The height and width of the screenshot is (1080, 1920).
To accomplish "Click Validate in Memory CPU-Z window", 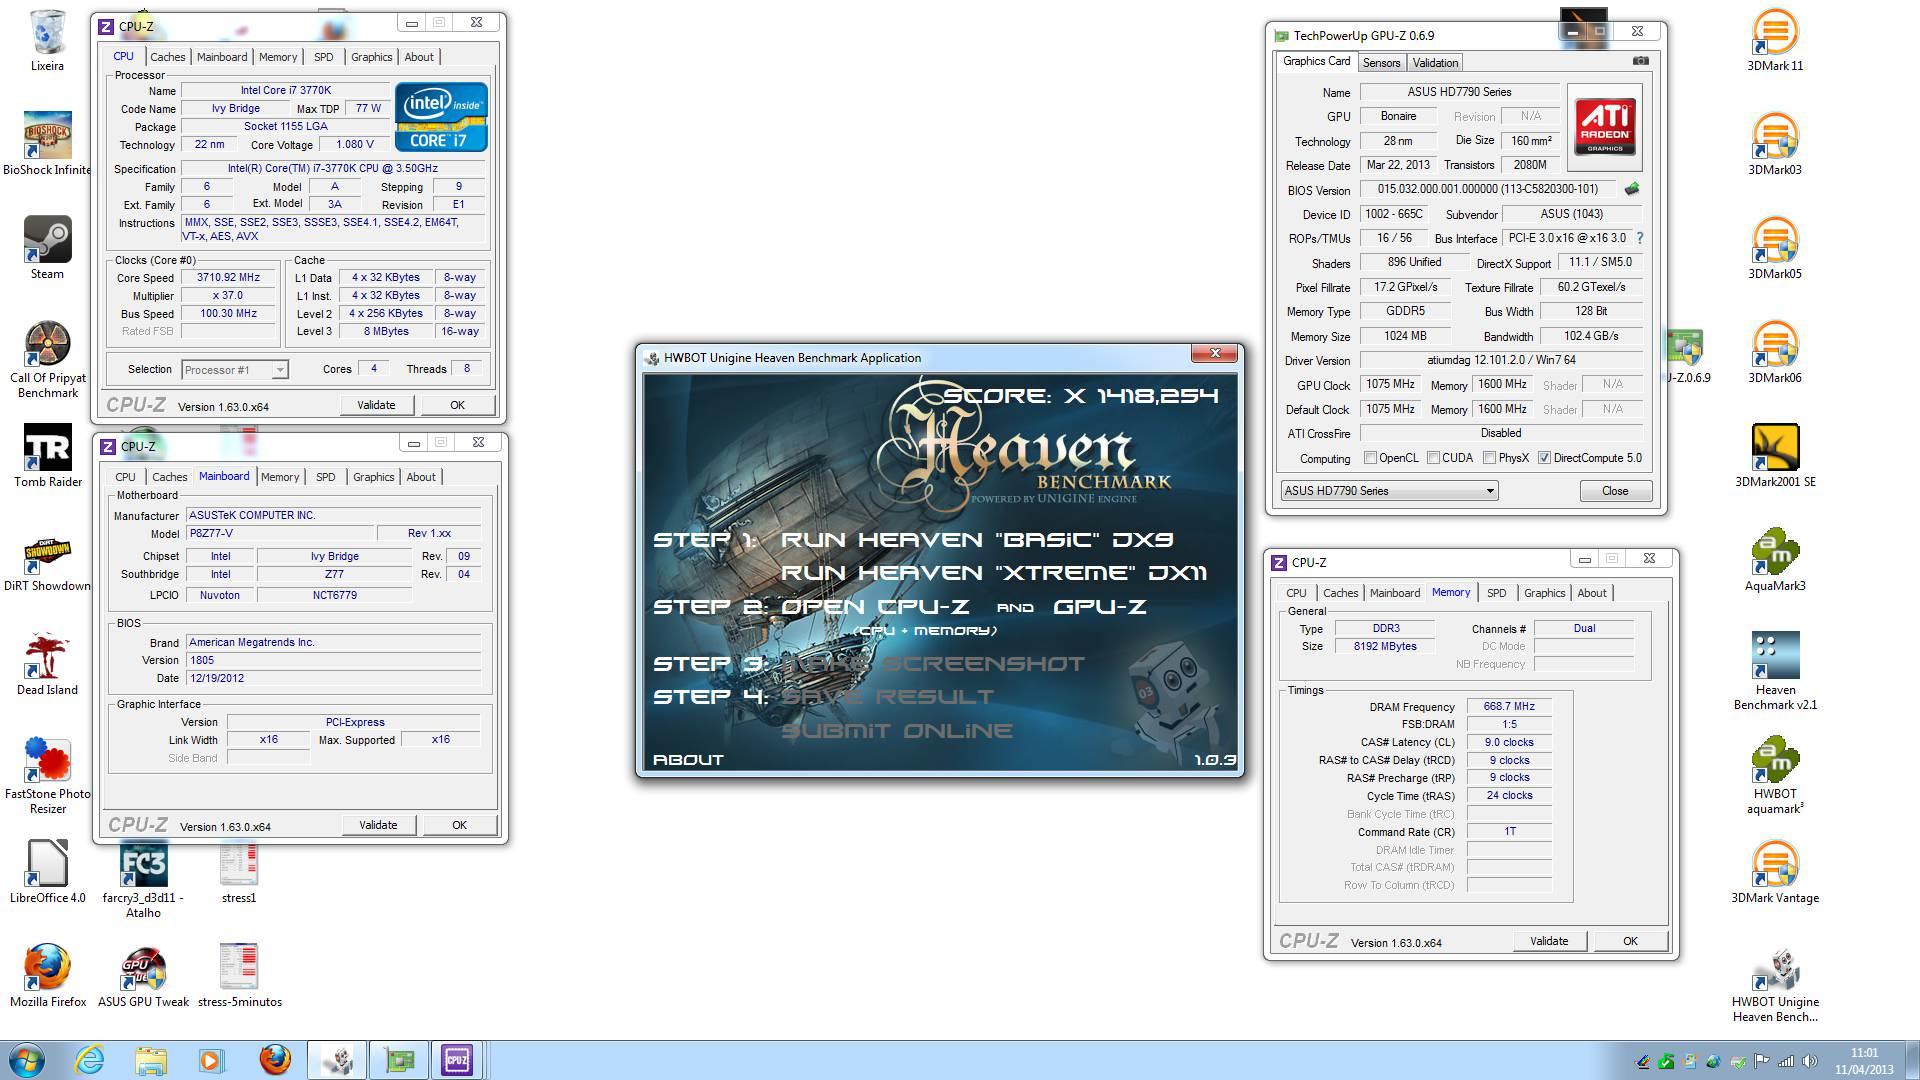I will click(1548, 941).
